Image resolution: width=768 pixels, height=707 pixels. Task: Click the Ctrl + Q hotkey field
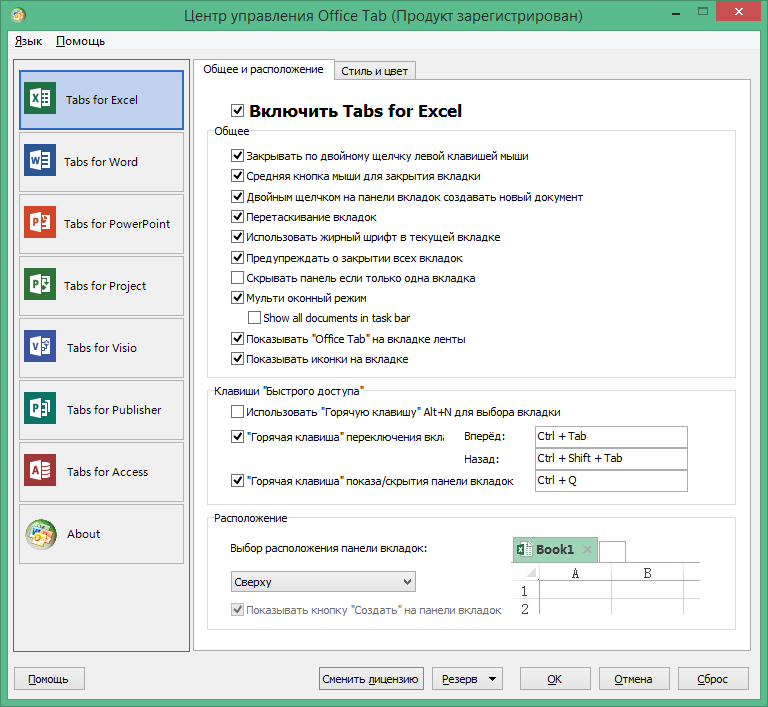pyautogui.click(x=610, y=481)
